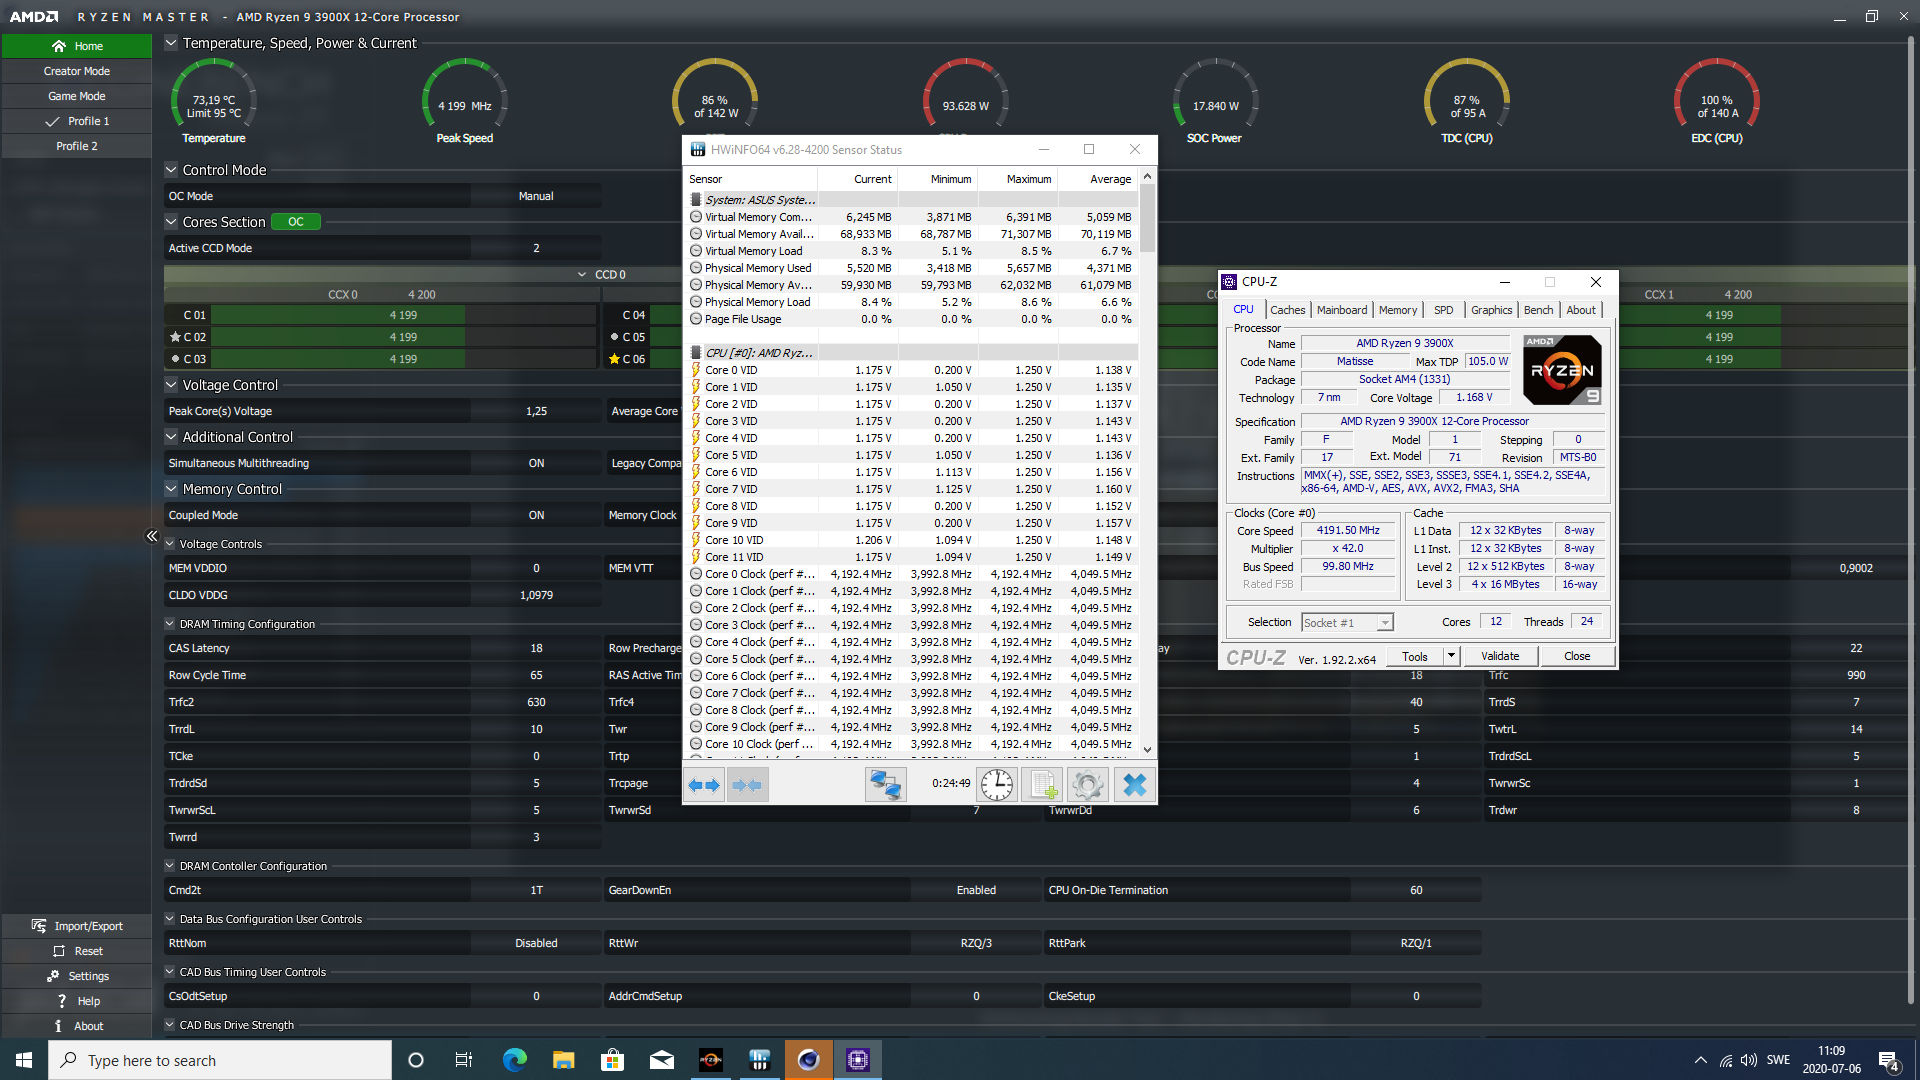Open the SPD tab in CPU-Z
The width and height of the screenshot is (1920, 1080).
(x=1443, y=310)
